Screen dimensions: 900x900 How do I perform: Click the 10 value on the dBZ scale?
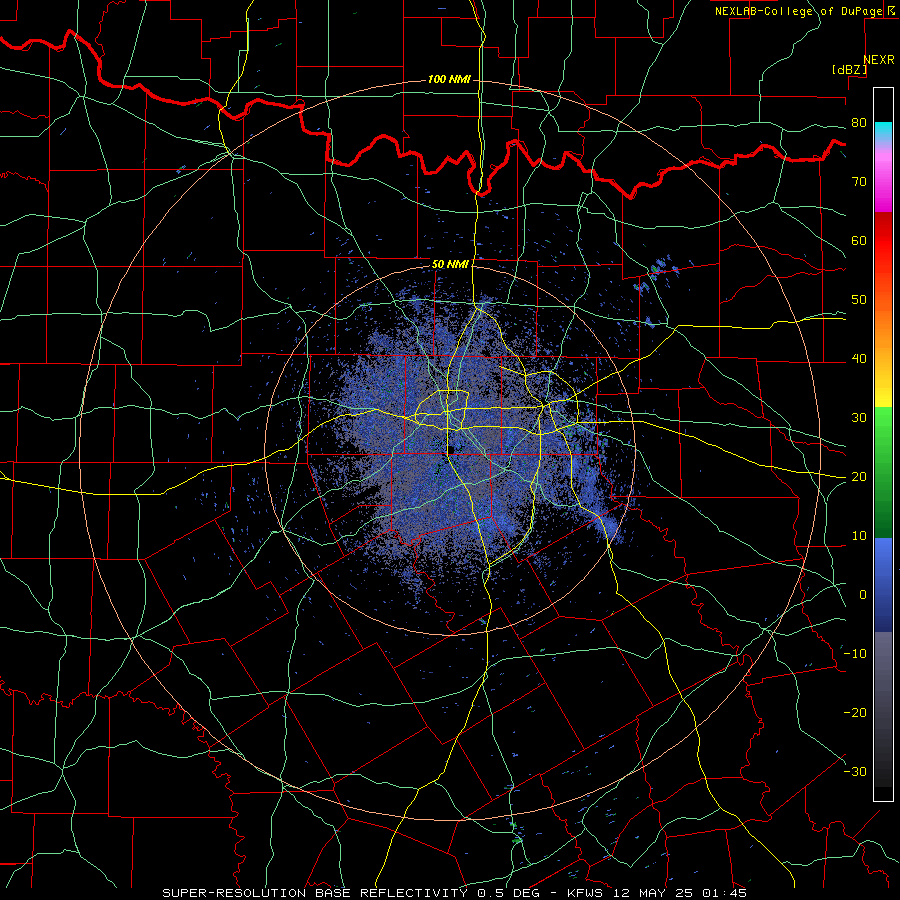click(x=859, y=536)
